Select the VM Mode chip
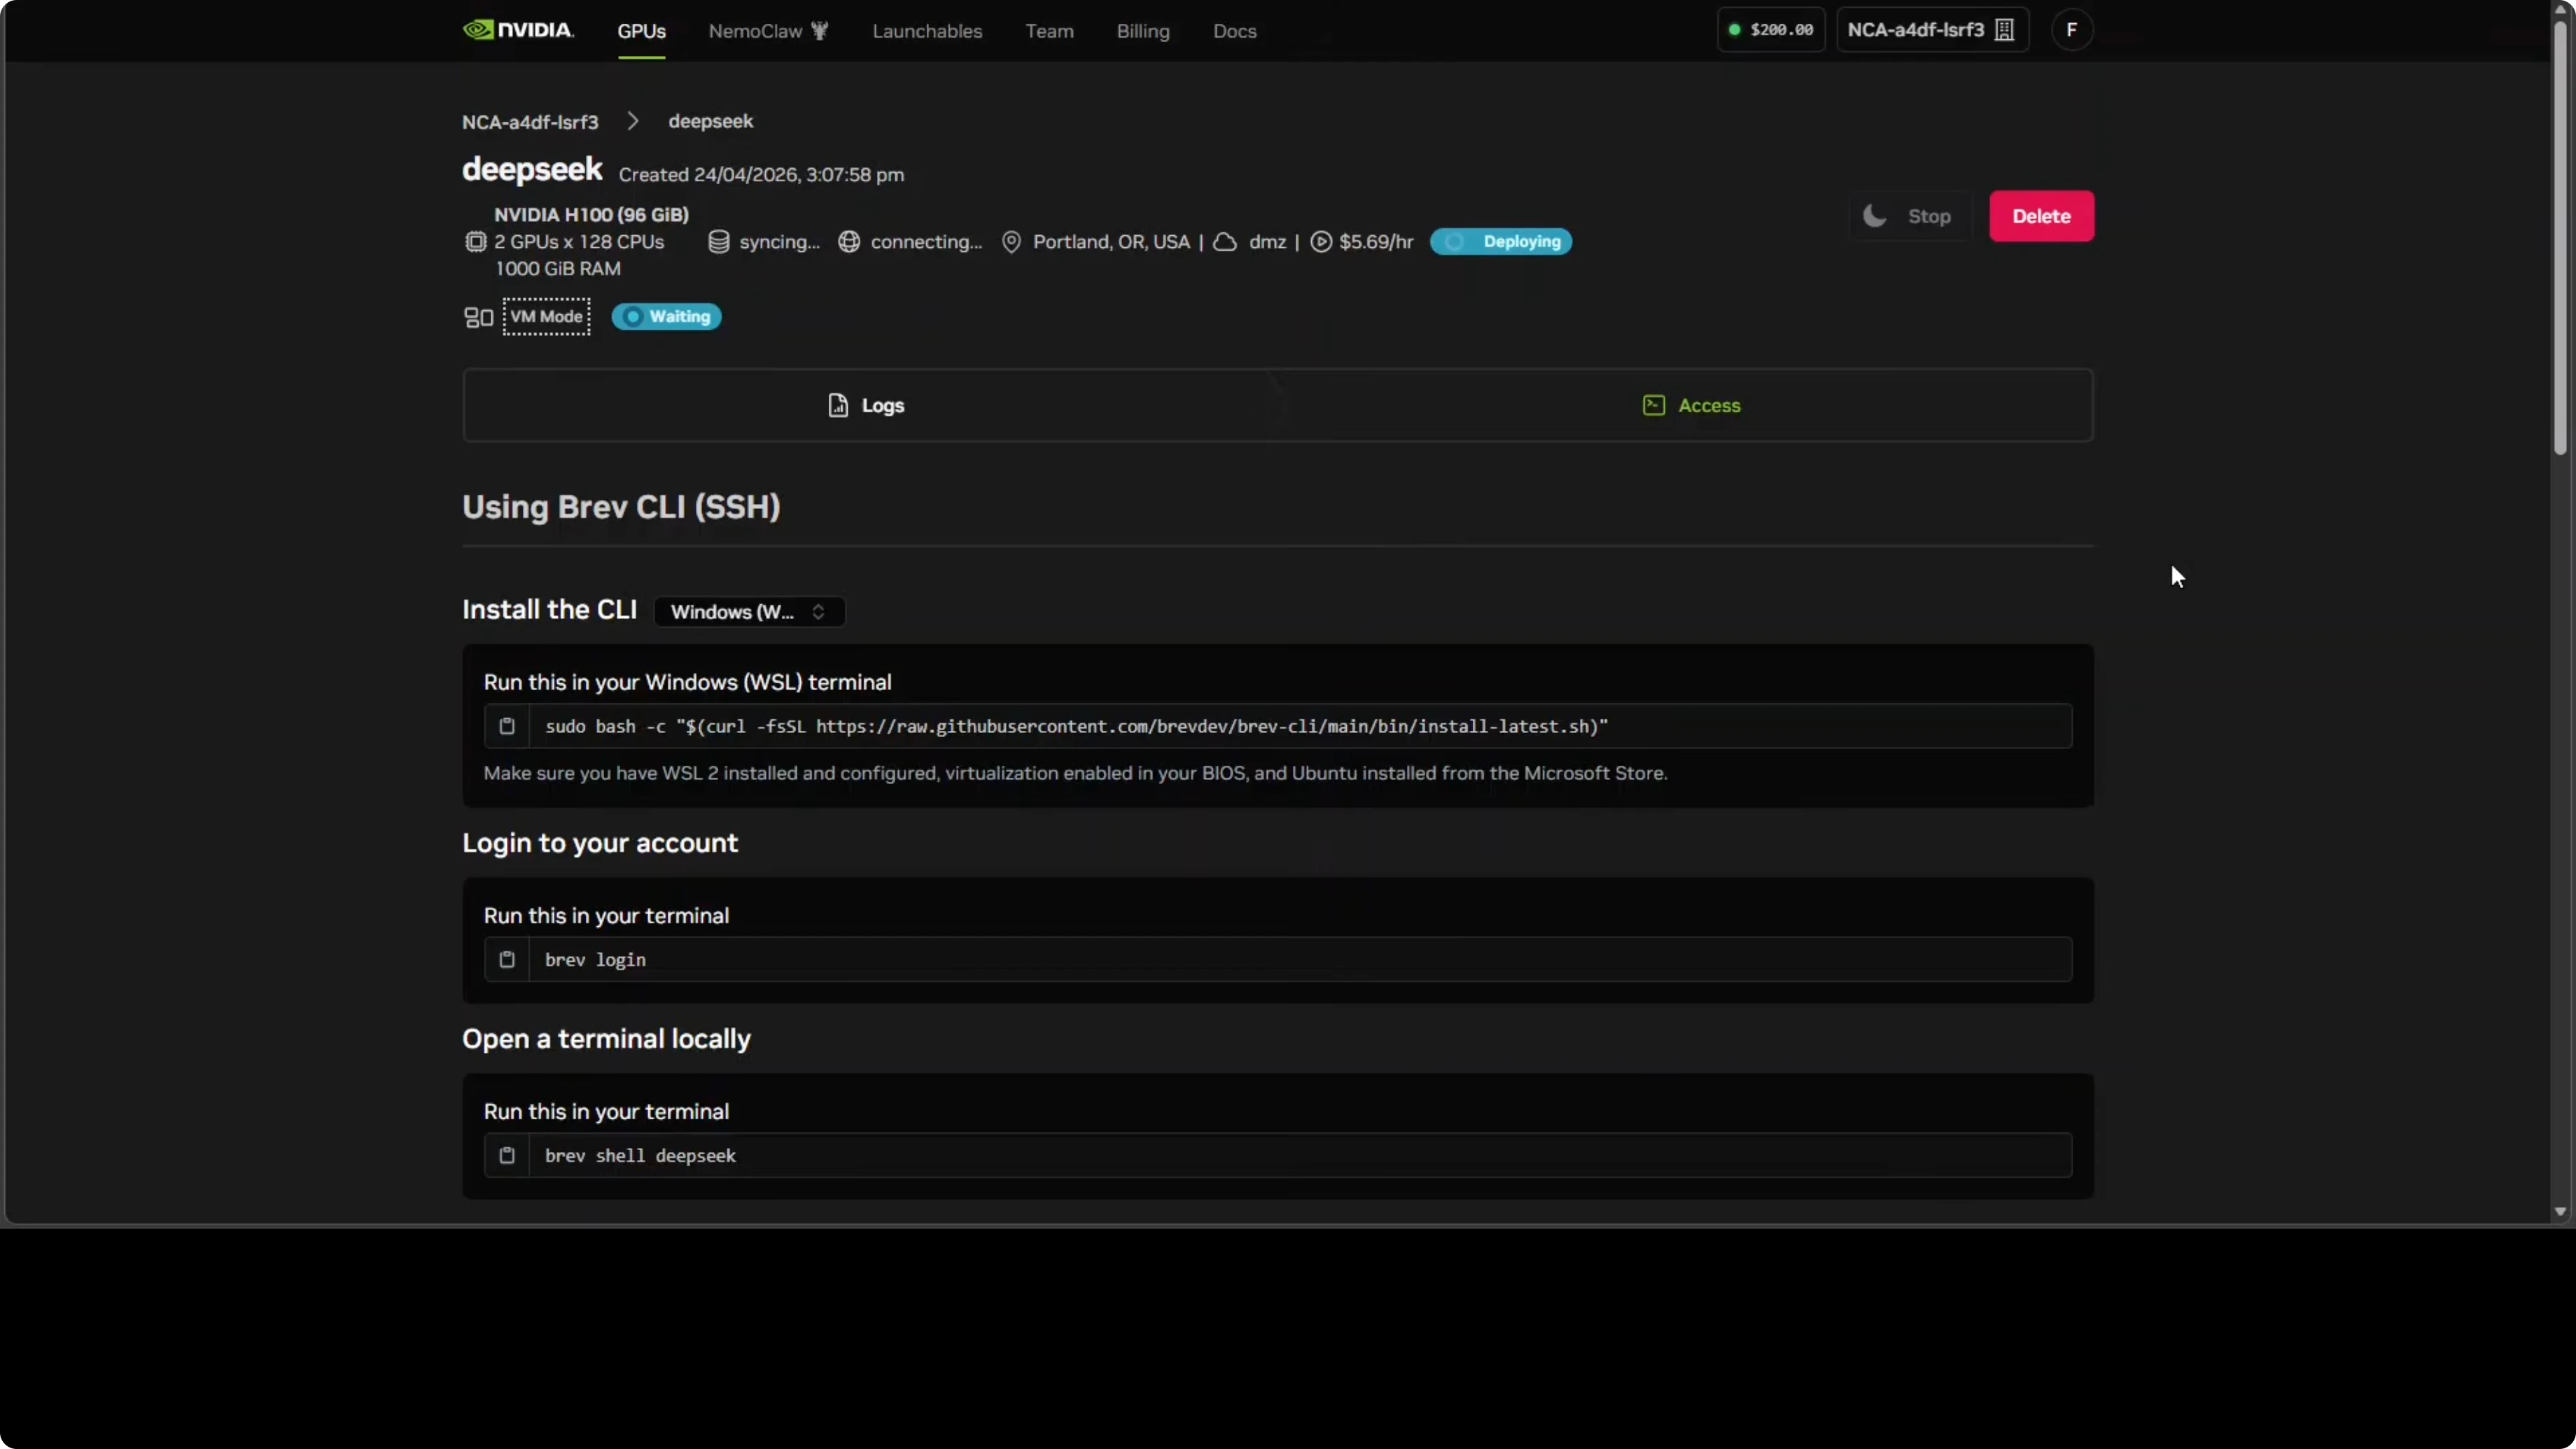The height and width of the screenshot is (1449, 2576). [x=546, y=317]
